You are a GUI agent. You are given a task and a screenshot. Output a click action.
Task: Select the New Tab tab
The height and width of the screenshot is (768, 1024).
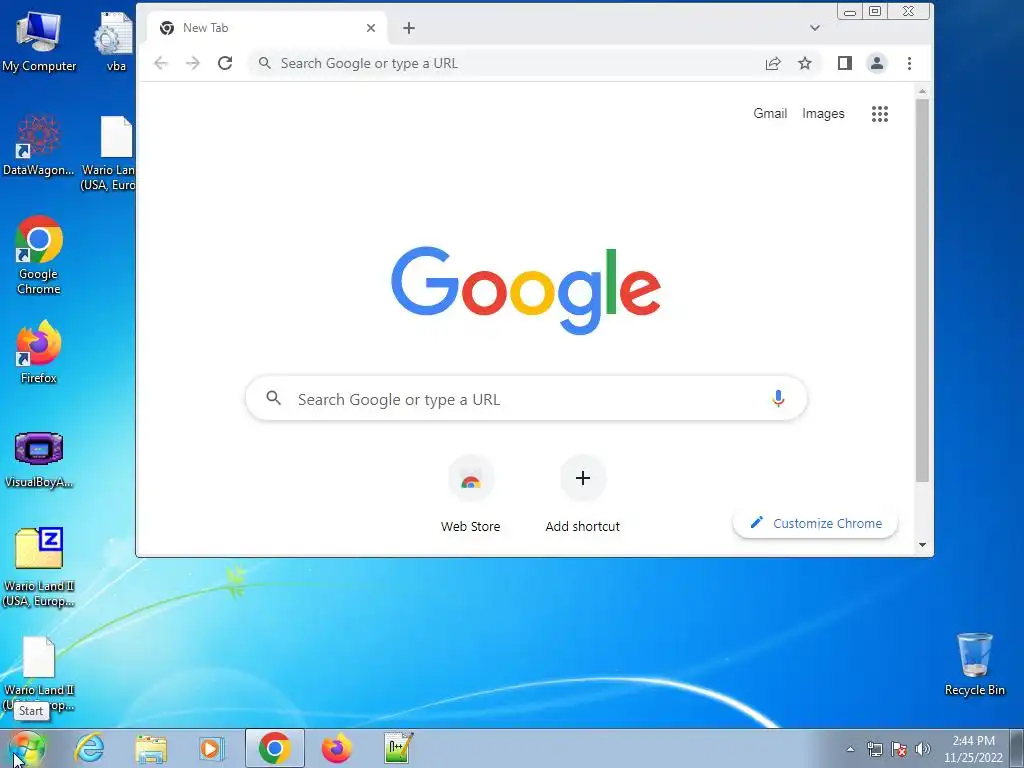pyautogui.click(x=266, y=28)
